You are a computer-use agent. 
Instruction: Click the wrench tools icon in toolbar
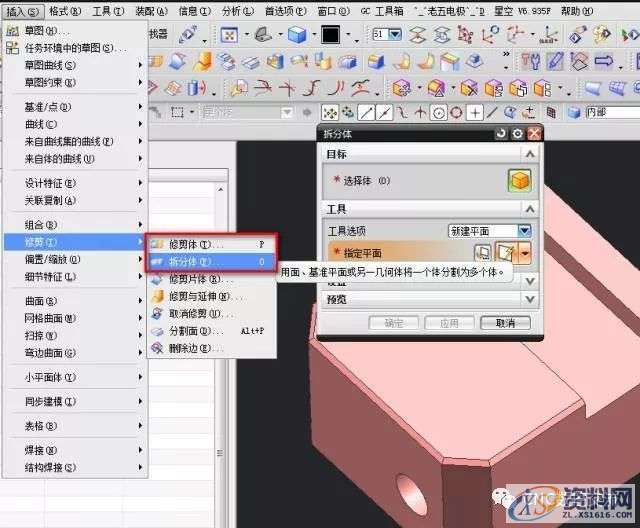click(x=531, y=62)
